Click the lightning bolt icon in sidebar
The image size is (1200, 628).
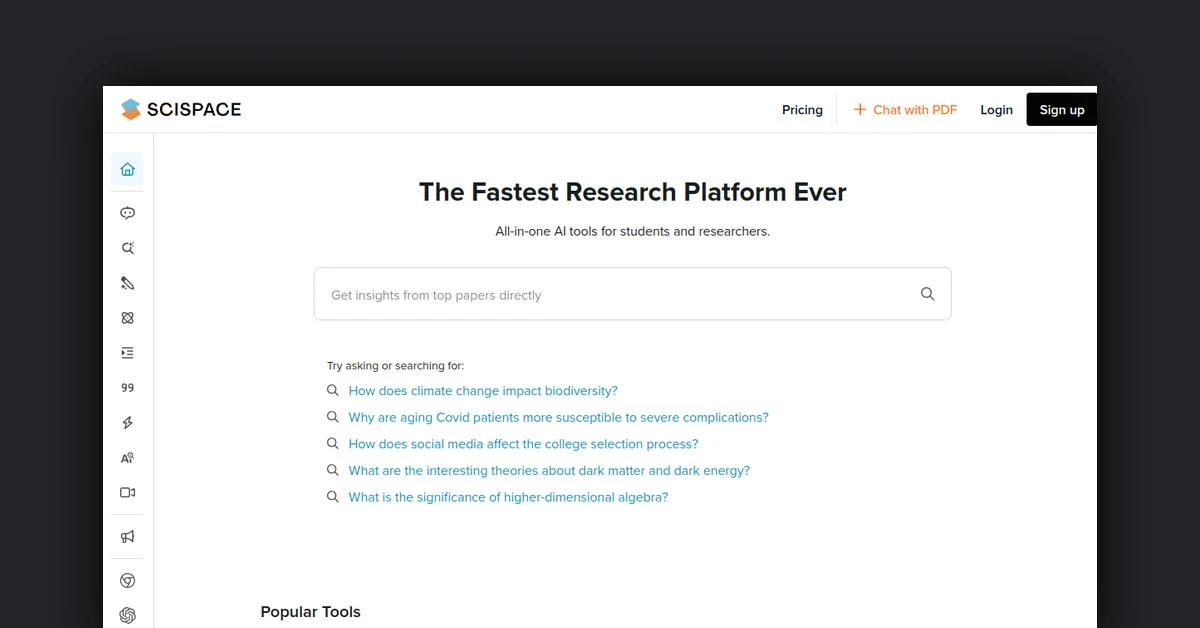tap(127, 423)
